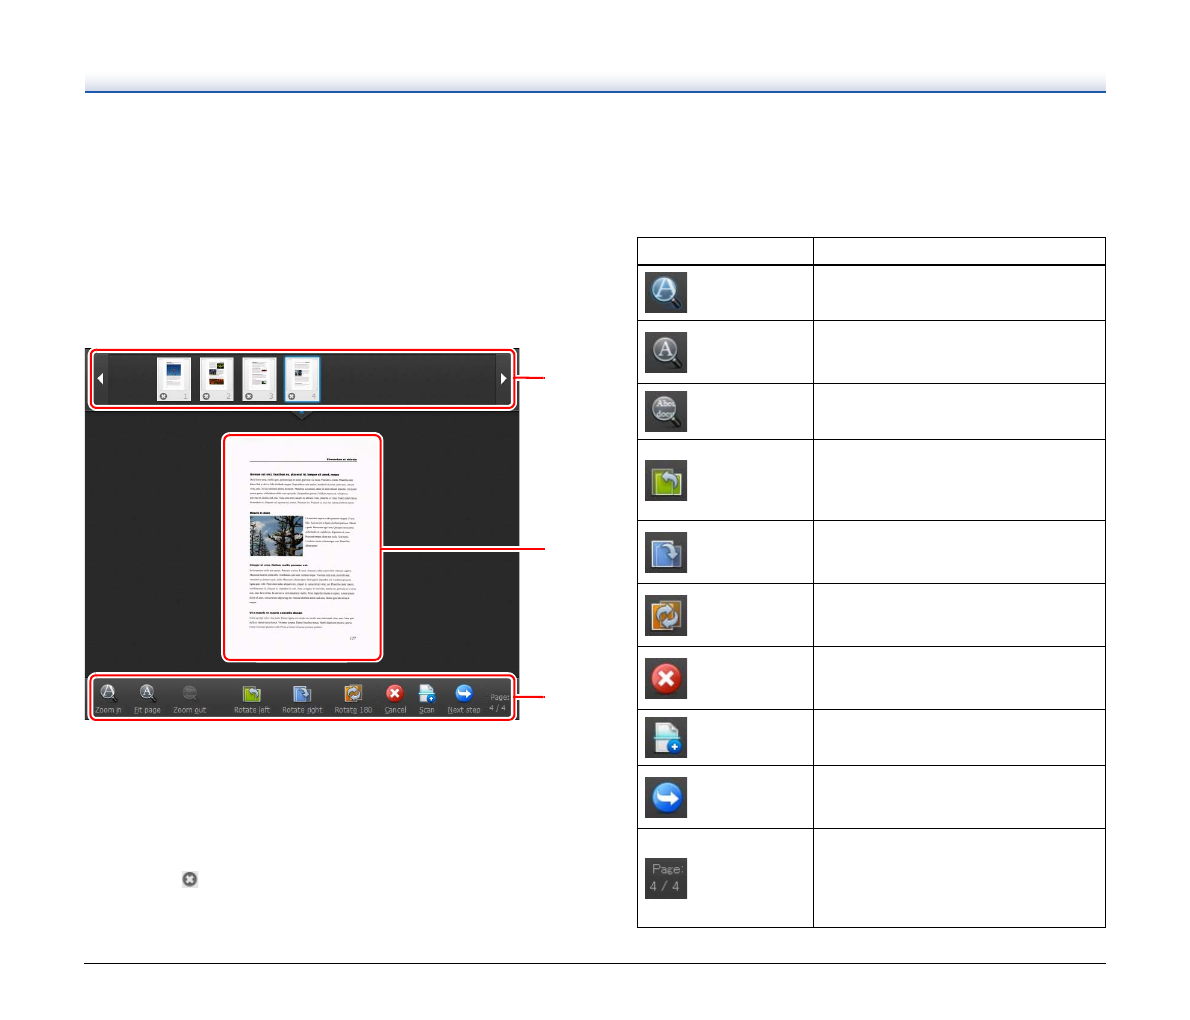Click the Scan button on the toolbar
Viewport: 1190px width, 1020px height.
[427, 697]
